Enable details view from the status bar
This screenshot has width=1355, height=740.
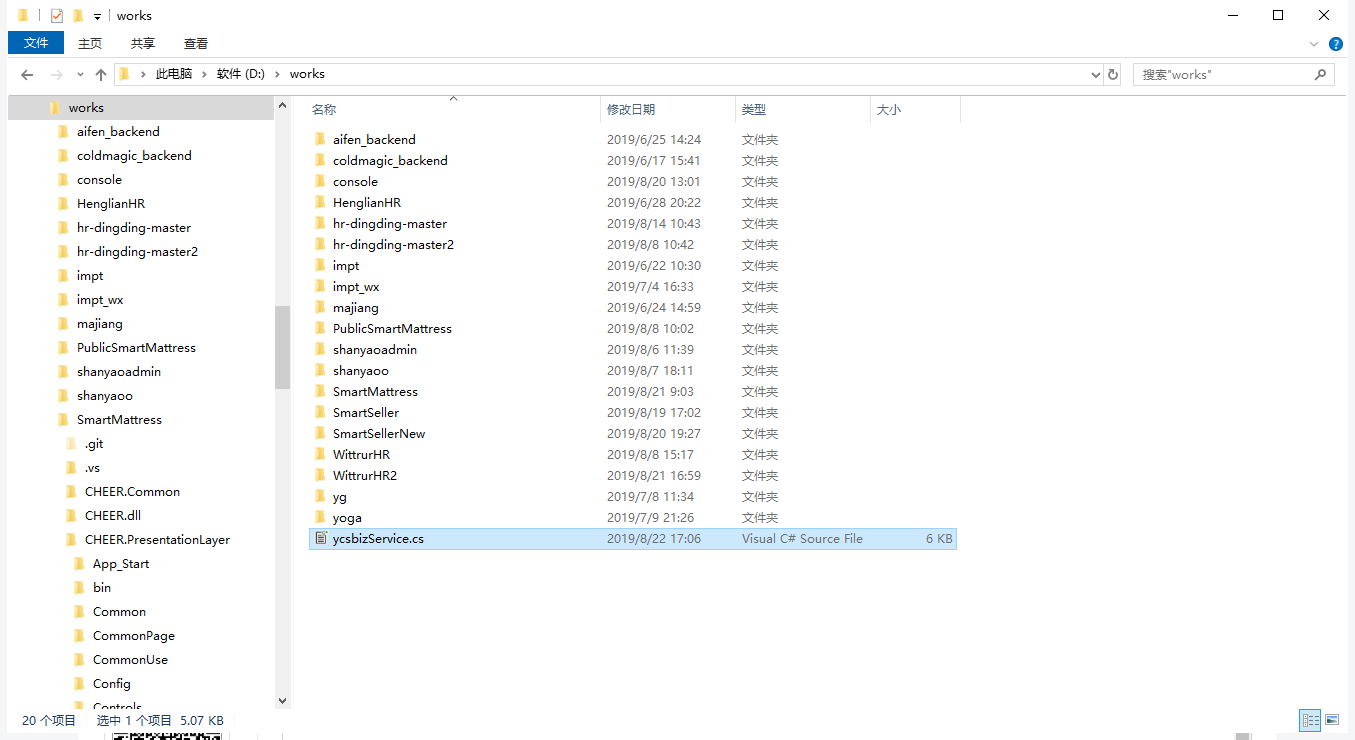coord(1310,720)
